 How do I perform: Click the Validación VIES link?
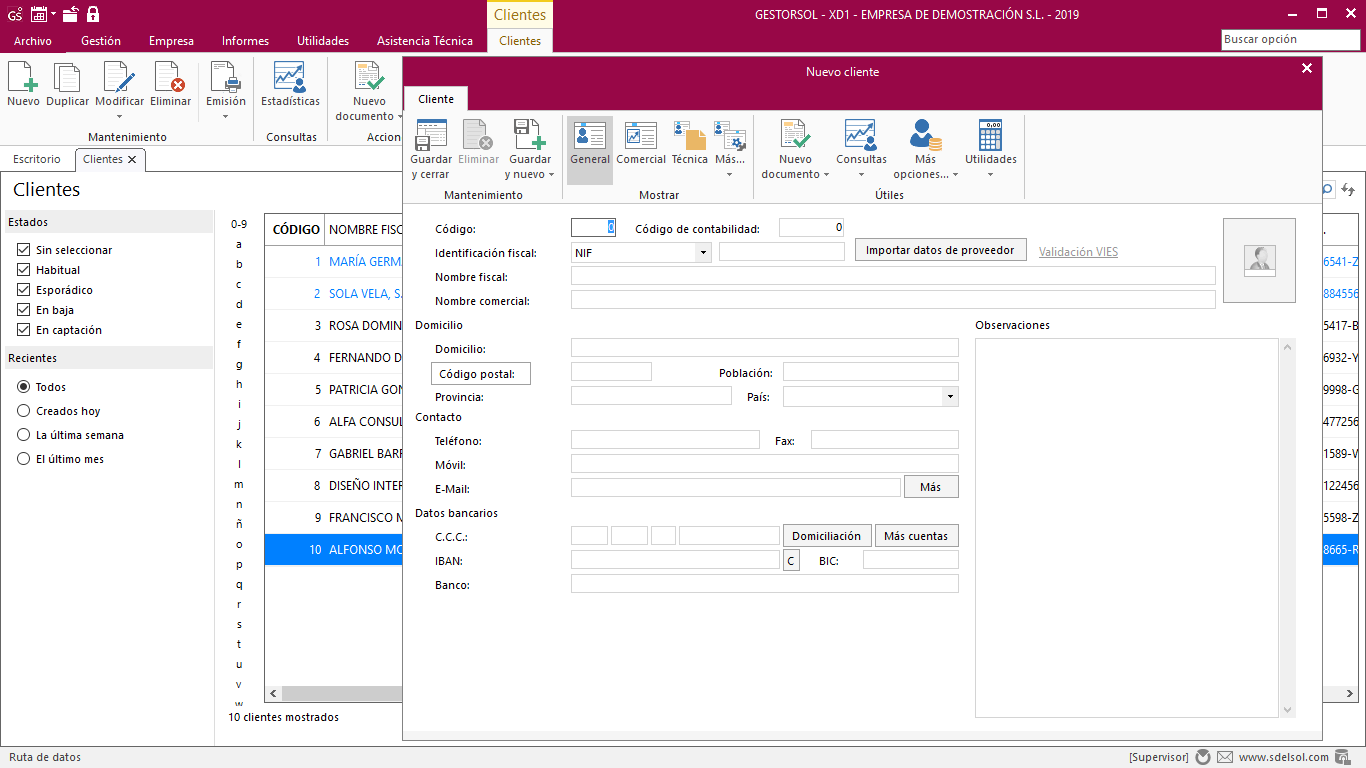(x=1078, y=252)
